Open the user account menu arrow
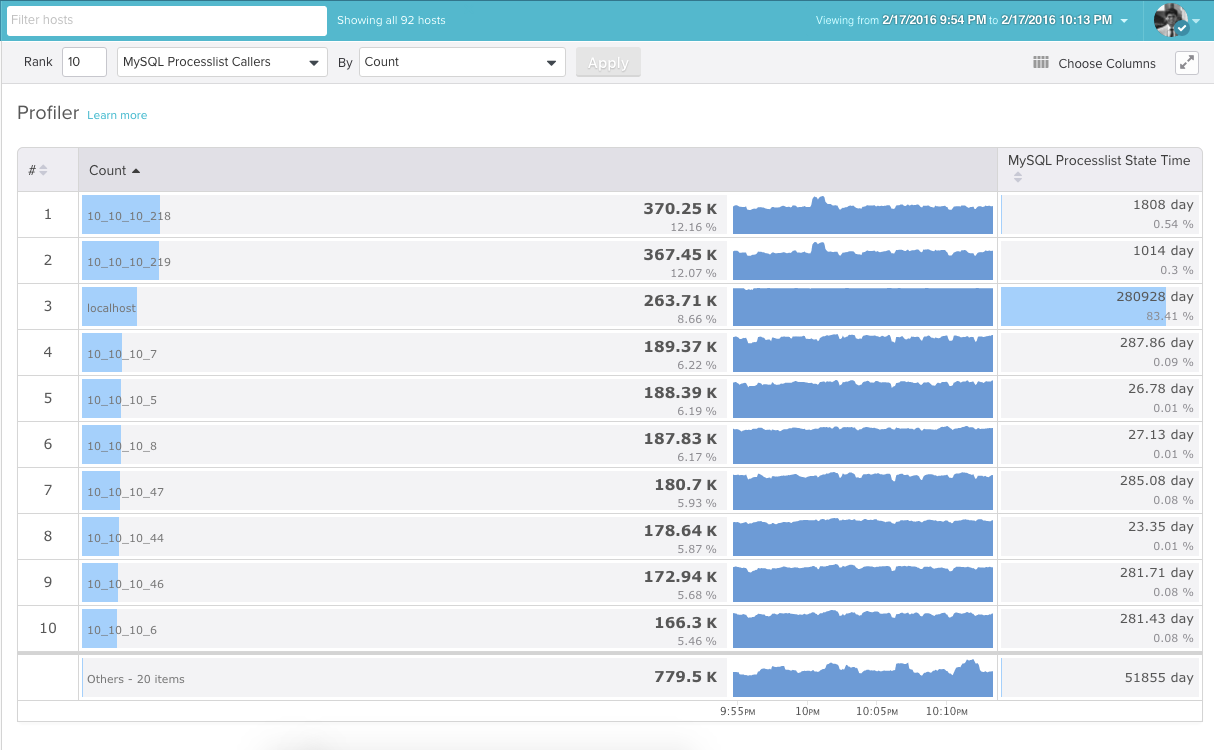 pos(1196,21)
